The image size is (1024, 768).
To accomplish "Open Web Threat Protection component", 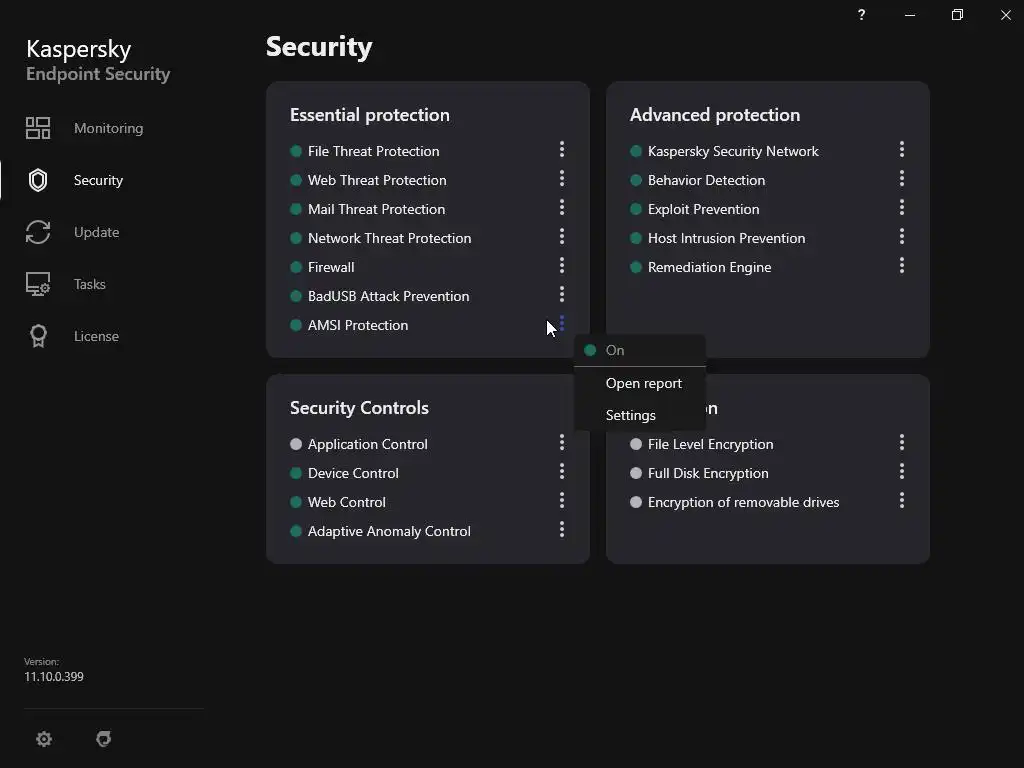I will click(377, 180).
